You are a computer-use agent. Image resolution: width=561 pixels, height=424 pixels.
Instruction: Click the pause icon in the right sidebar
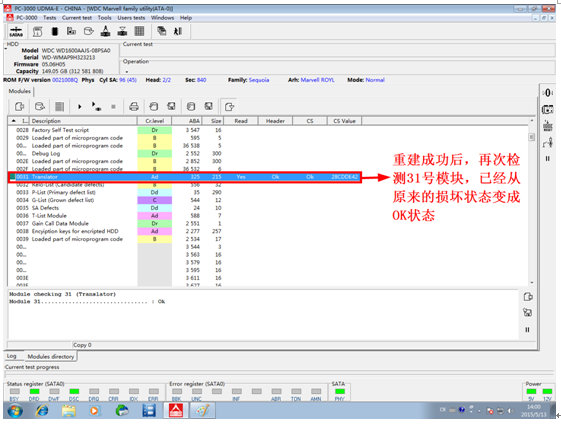tap(547, 159)
